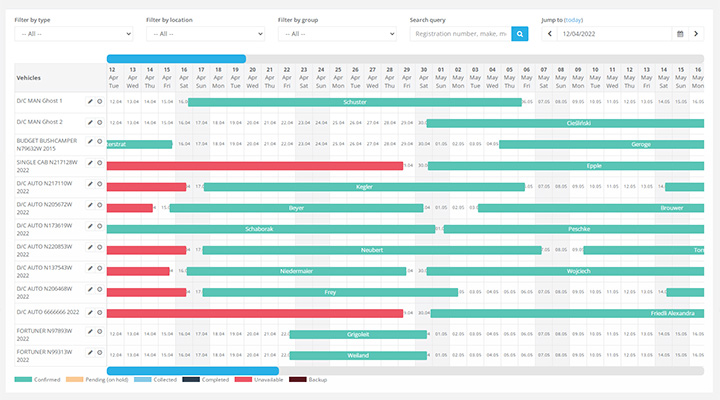
Task: Edit the FORTUNER N97893W vehicle
Action: pos(90,332)
